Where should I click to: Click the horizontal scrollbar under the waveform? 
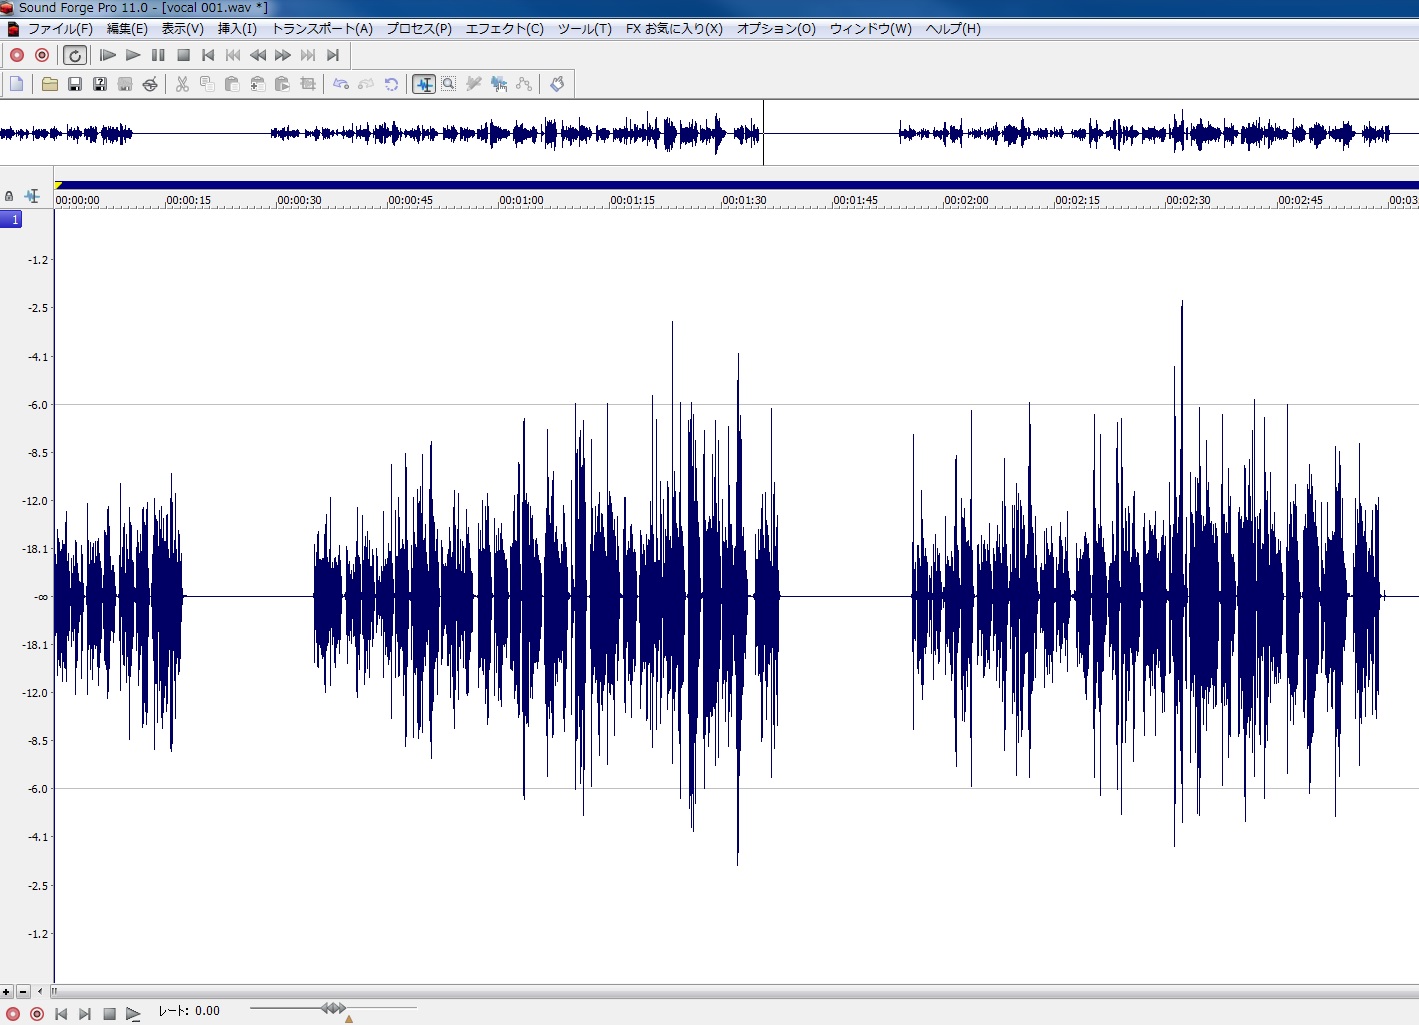(735, 992)
